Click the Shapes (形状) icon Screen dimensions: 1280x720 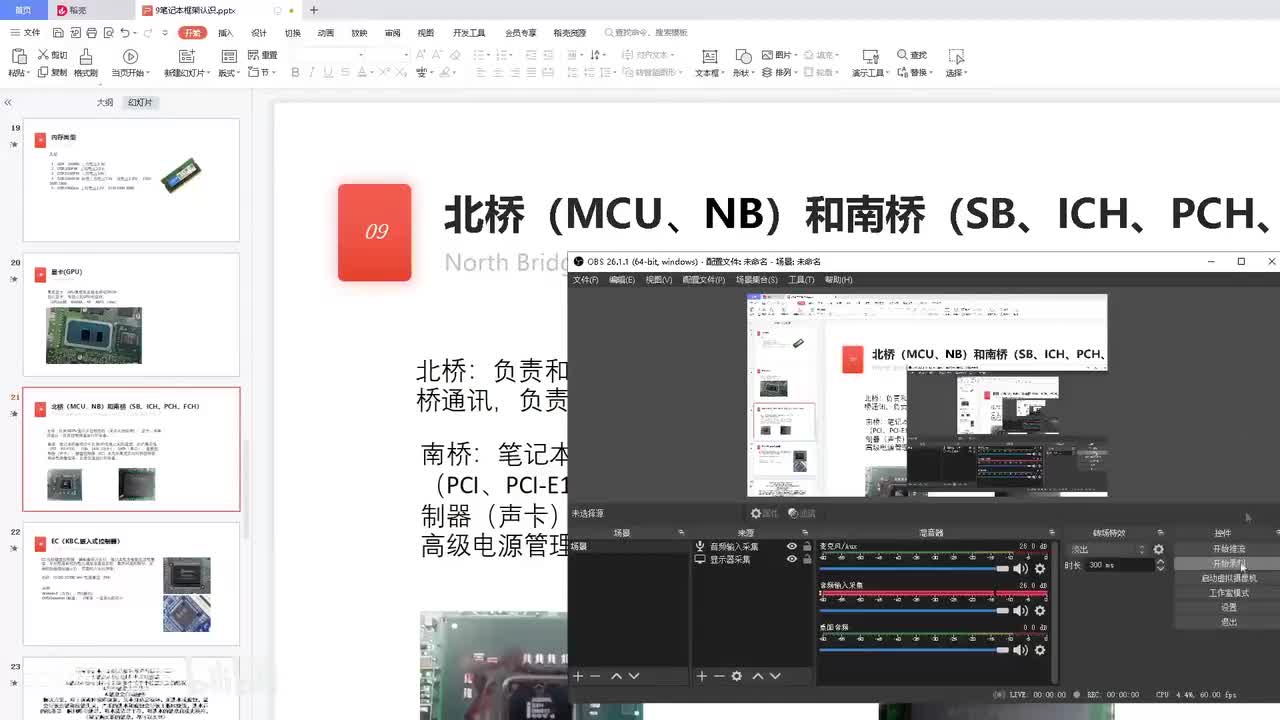[x=743, y=56]
